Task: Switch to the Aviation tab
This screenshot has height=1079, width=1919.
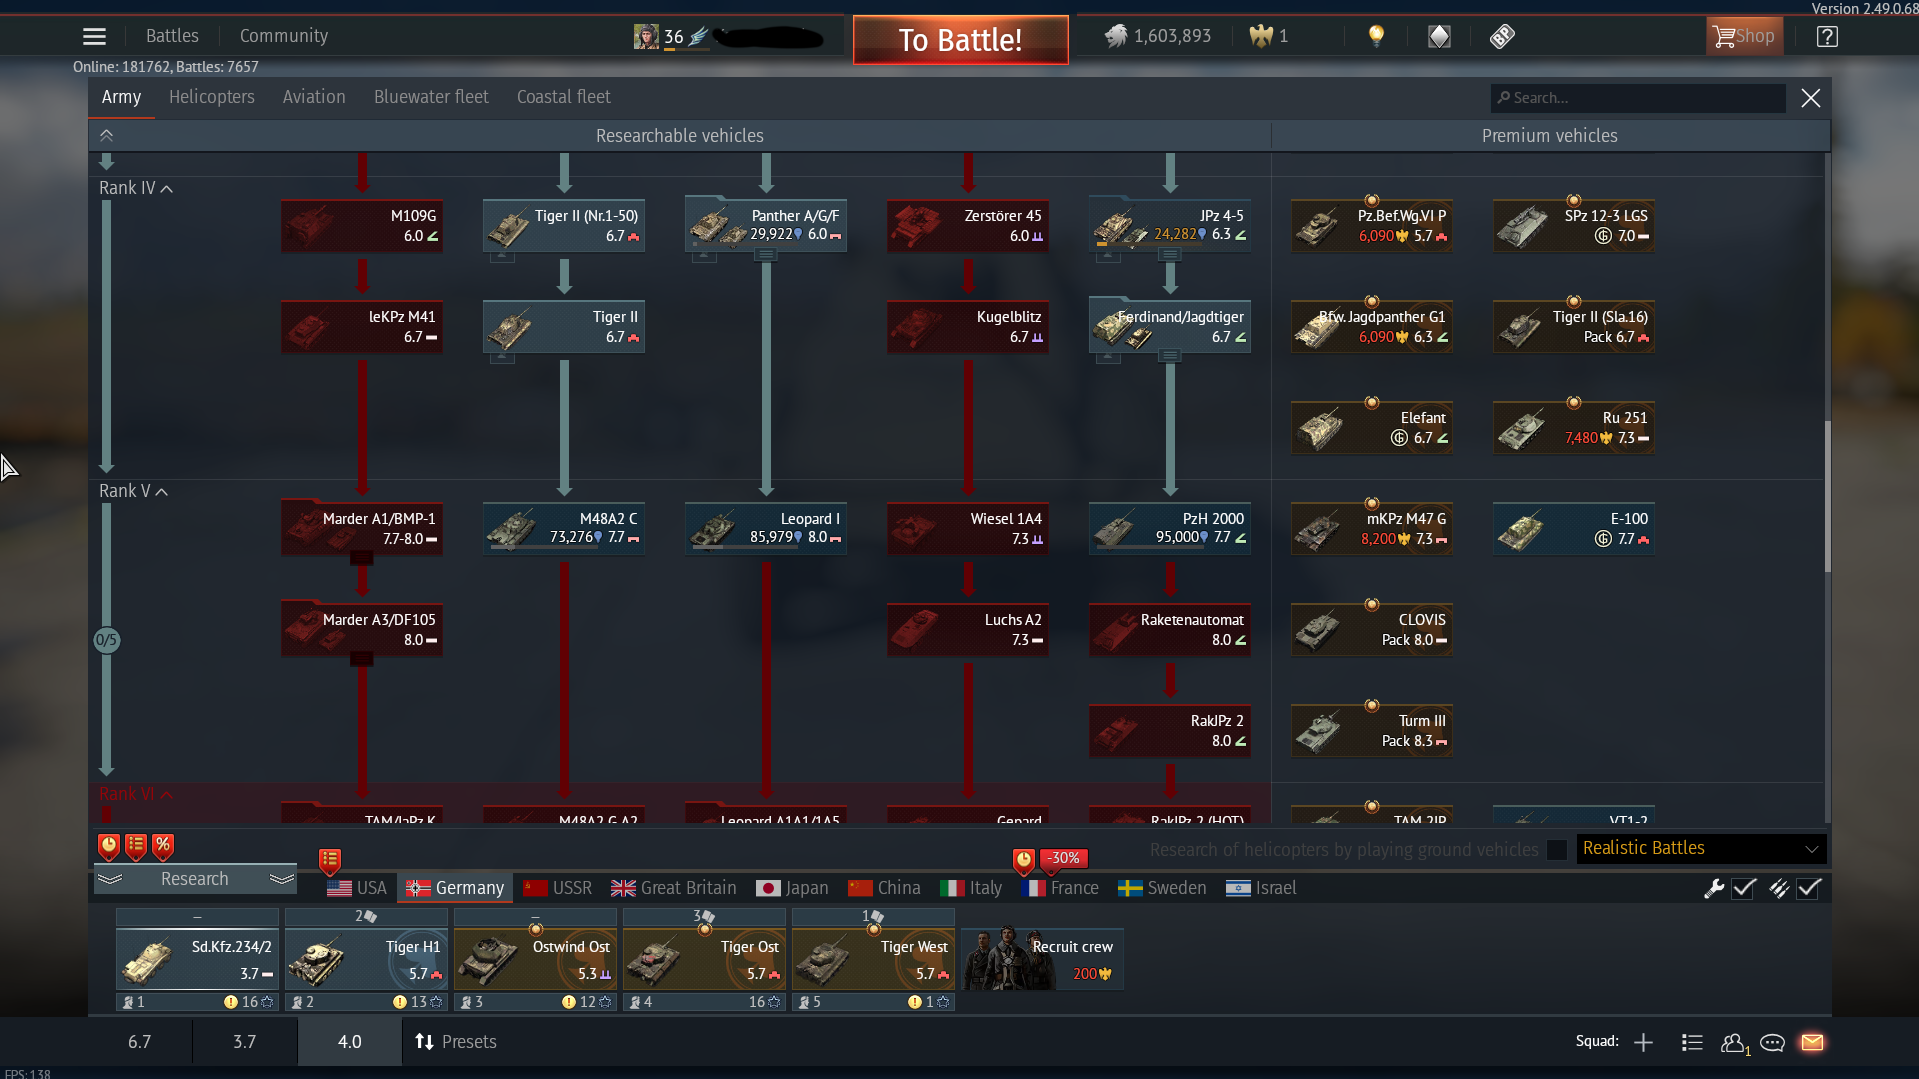Action: point(314,97)
